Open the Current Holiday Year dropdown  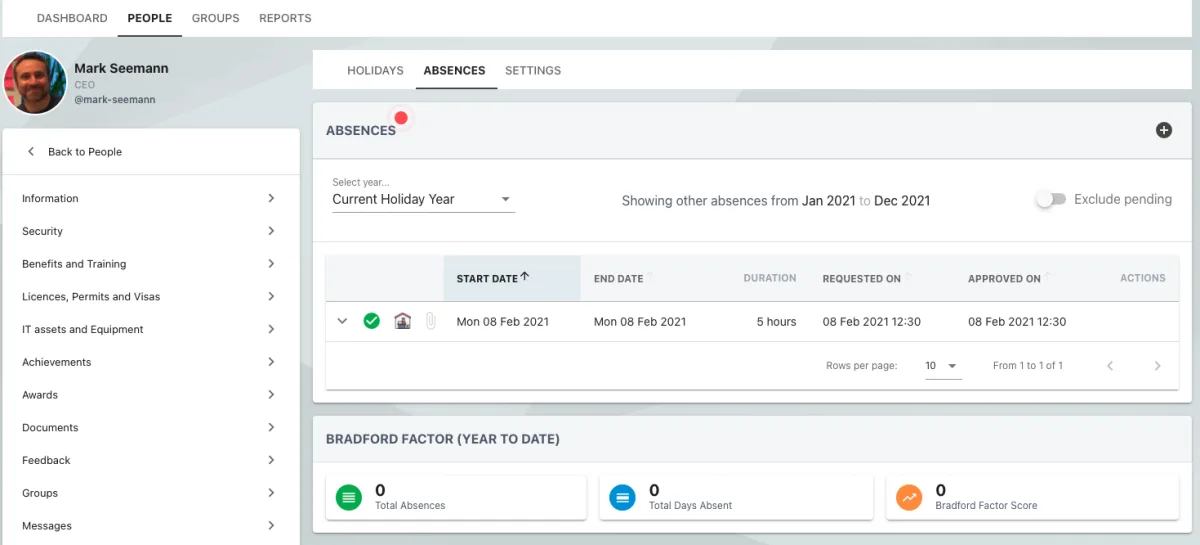423,199
